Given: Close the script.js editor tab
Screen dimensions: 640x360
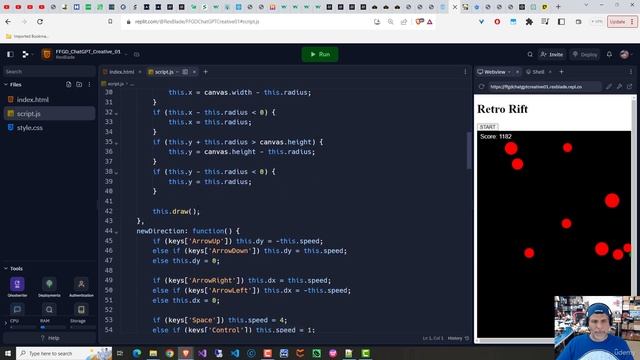Looking at the screenshot, I should click(194, 72).
